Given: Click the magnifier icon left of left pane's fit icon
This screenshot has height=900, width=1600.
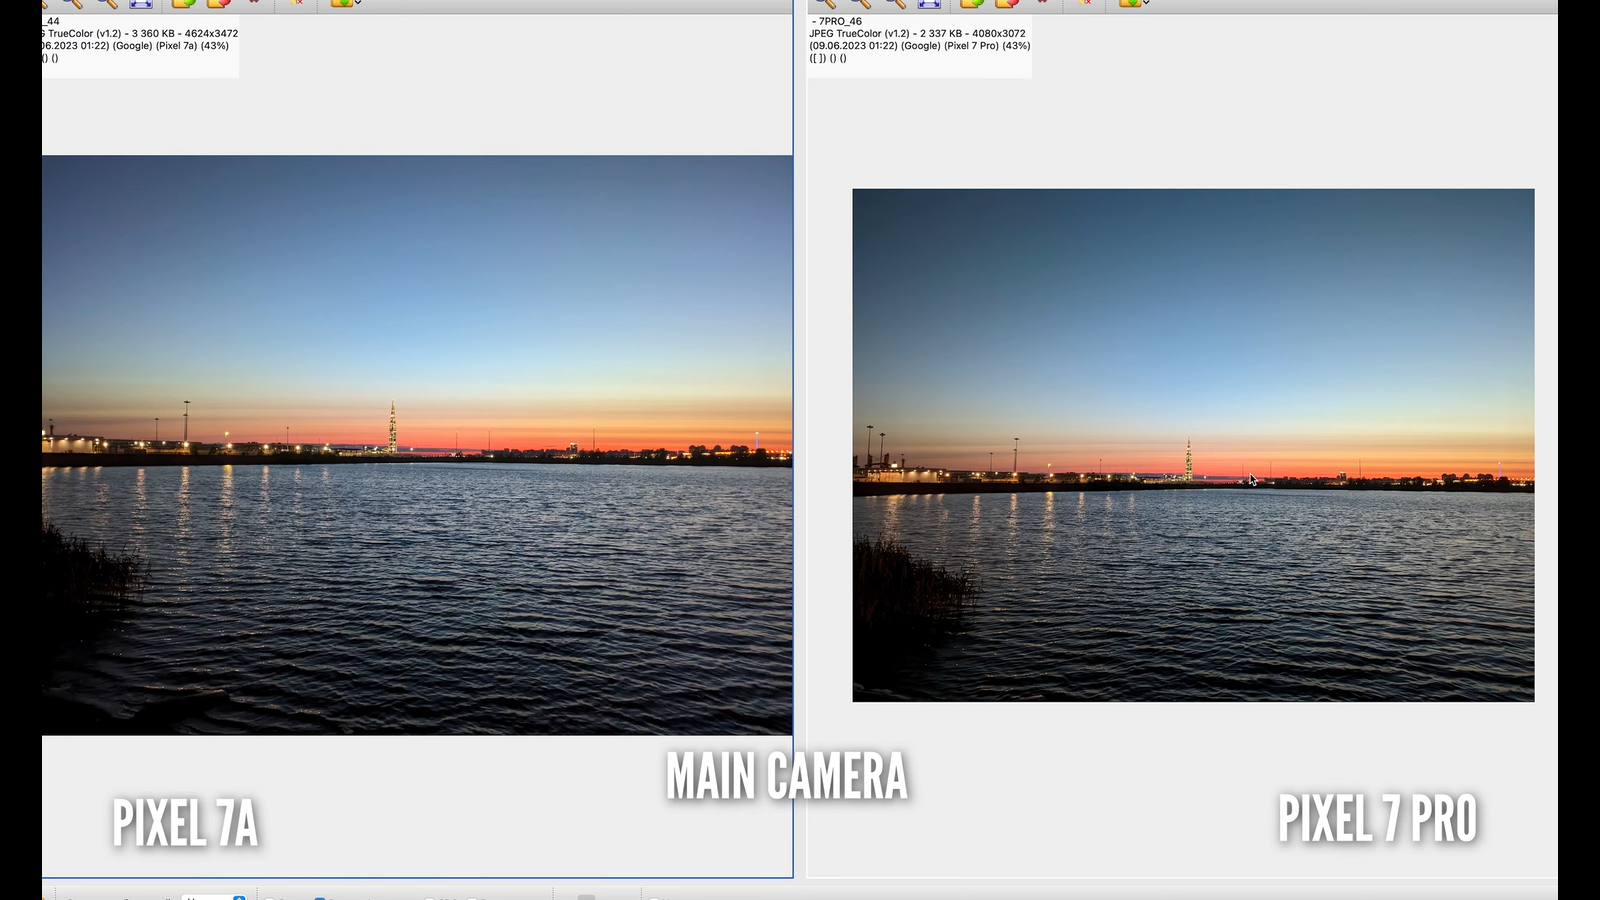Looking at the screenshot, I should (x=107, y=3).
